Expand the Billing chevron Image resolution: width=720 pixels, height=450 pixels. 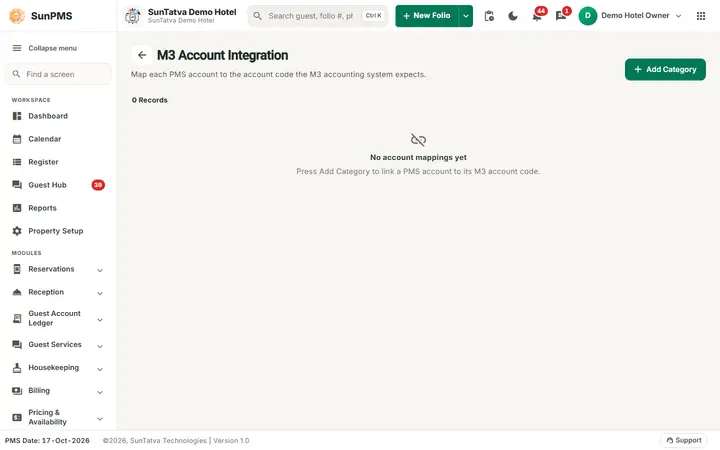click(100, 392)
